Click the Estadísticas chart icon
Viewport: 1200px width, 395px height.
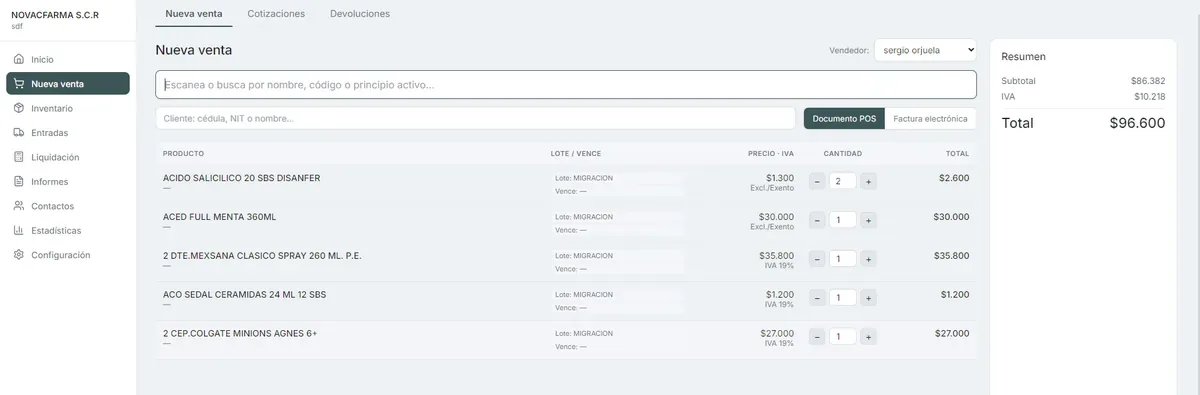(19, 230)
